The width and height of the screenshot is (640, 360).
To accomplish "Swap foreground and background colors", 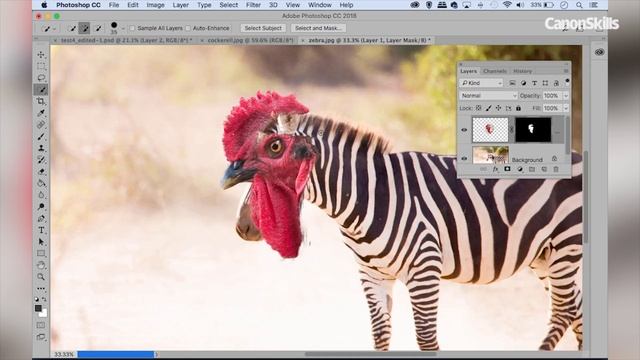I will 44,299.
